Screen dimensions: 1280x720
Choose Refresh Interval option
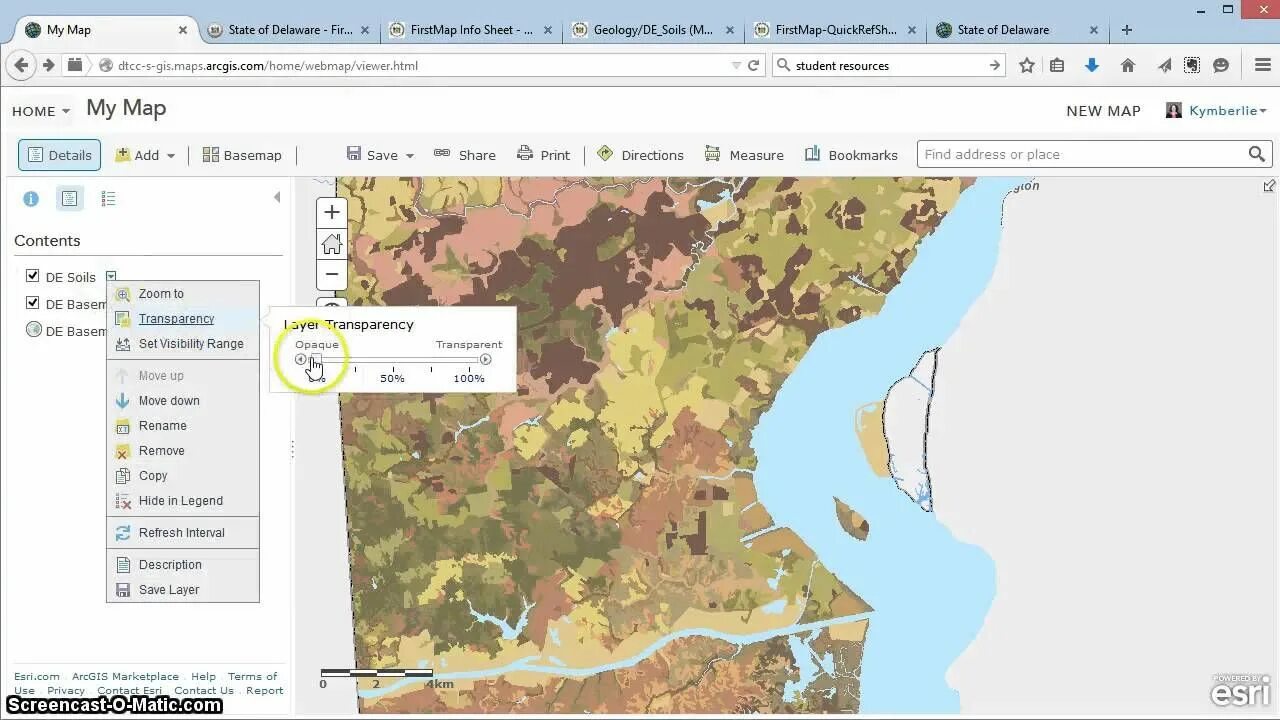point(182,533)
